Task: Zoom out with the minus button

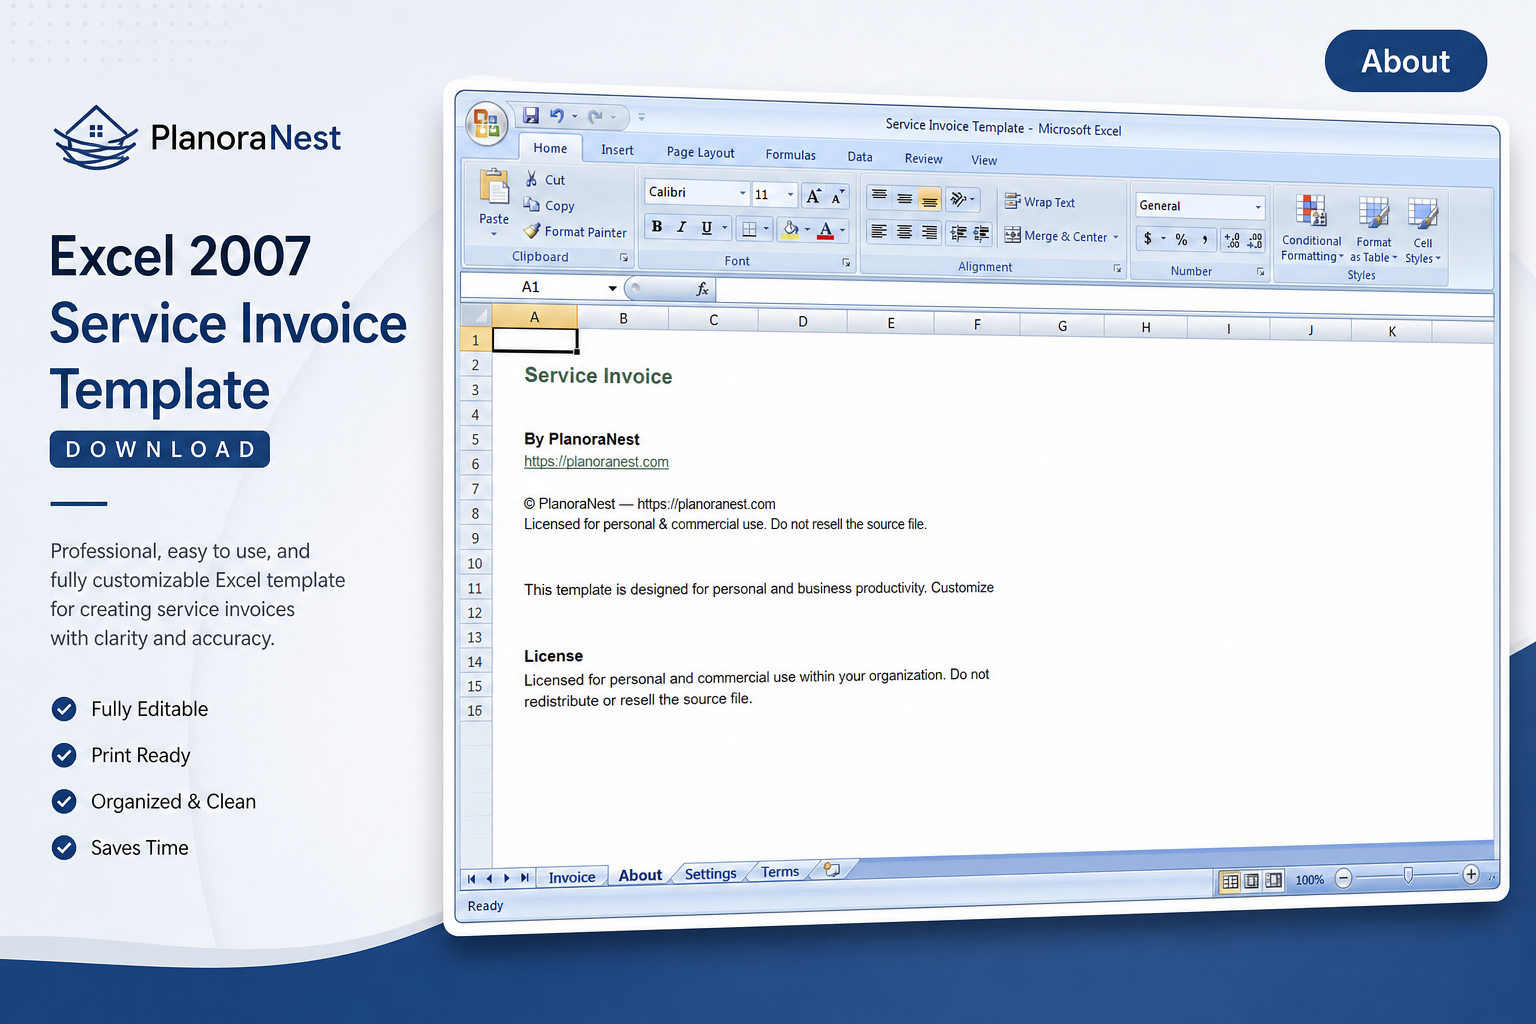Action: [x=1344, y=878]
